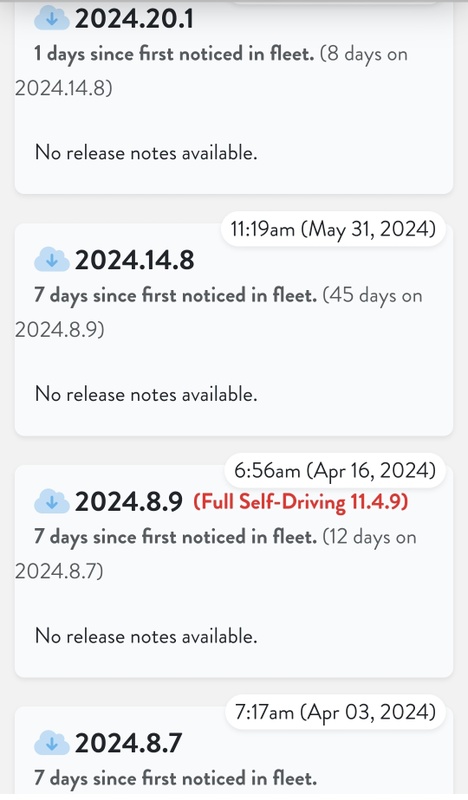The image size is (468, 800).
Task: Click the cloud download icon beside 2024.14.8
Action: click(52, 260)
